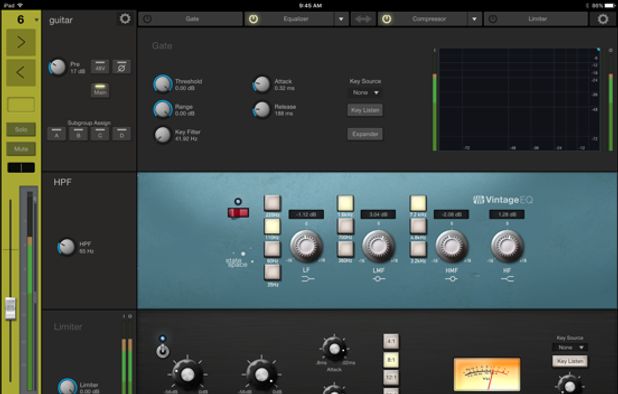Click compressor Key Listen button
The height and width of the screenshot is (394, 618).
pos(570,361)
